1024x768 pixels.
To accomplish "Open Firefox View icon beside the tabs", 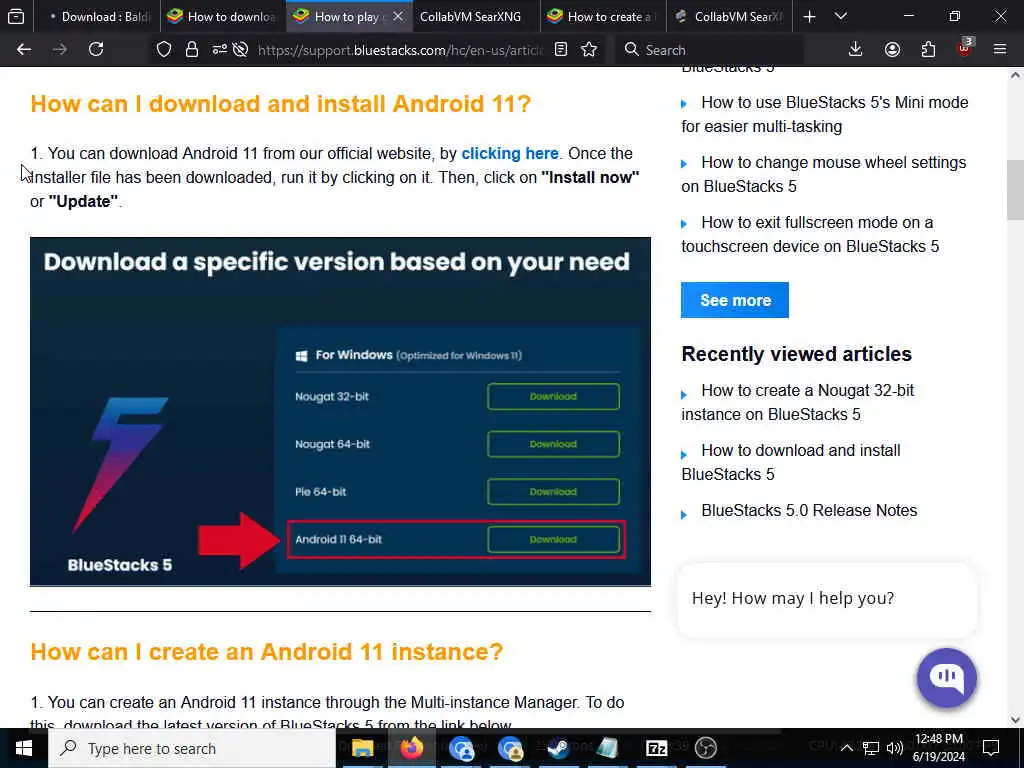I will click(16, 16).
